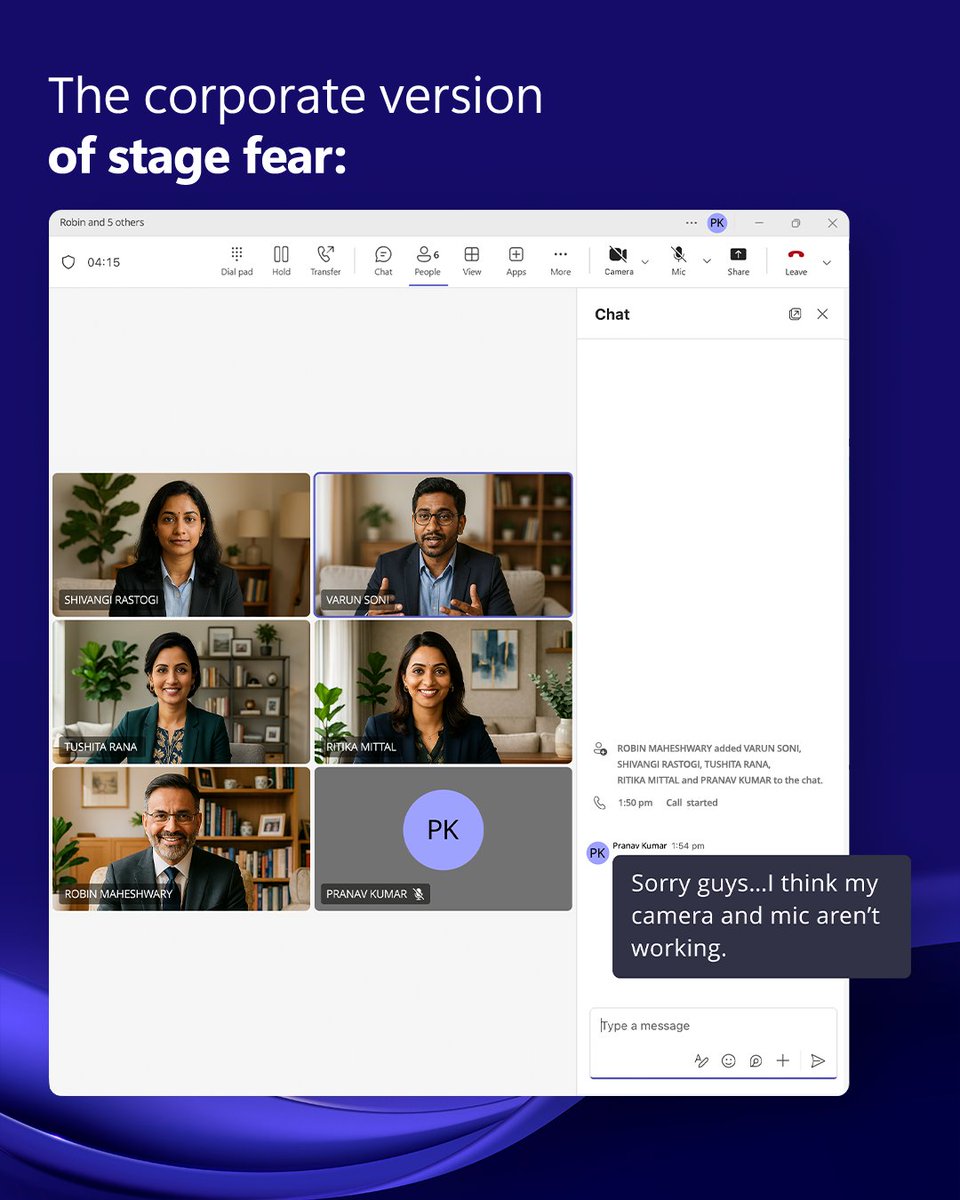Select Ritika Mittal's video tile
The width and height of the screenshot is (960, 1200).
[443, 692]
